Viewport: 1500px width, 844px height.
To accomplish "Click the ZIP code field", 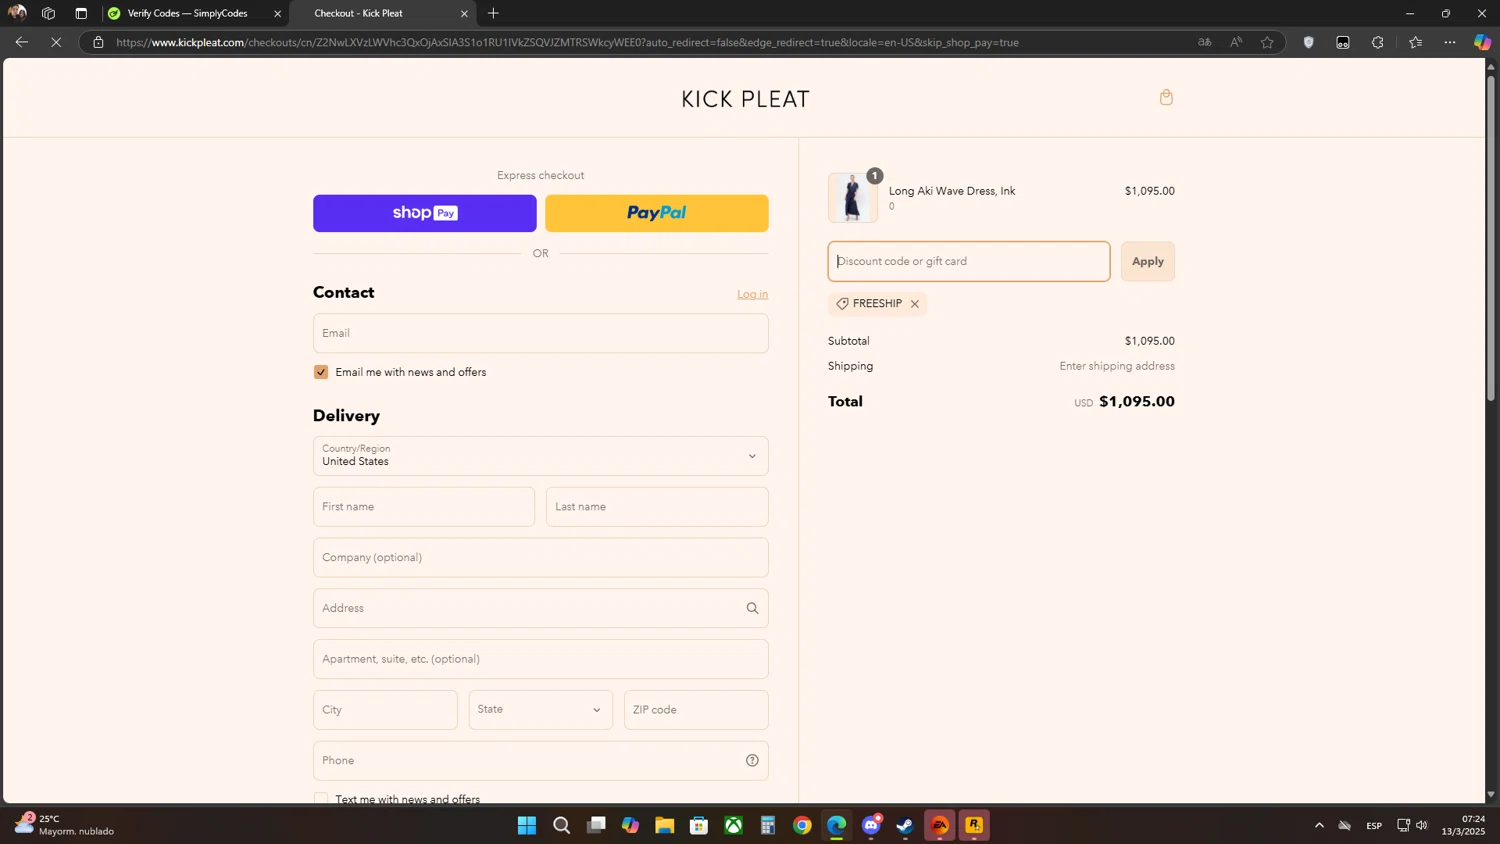I will (x=696, y=710).
